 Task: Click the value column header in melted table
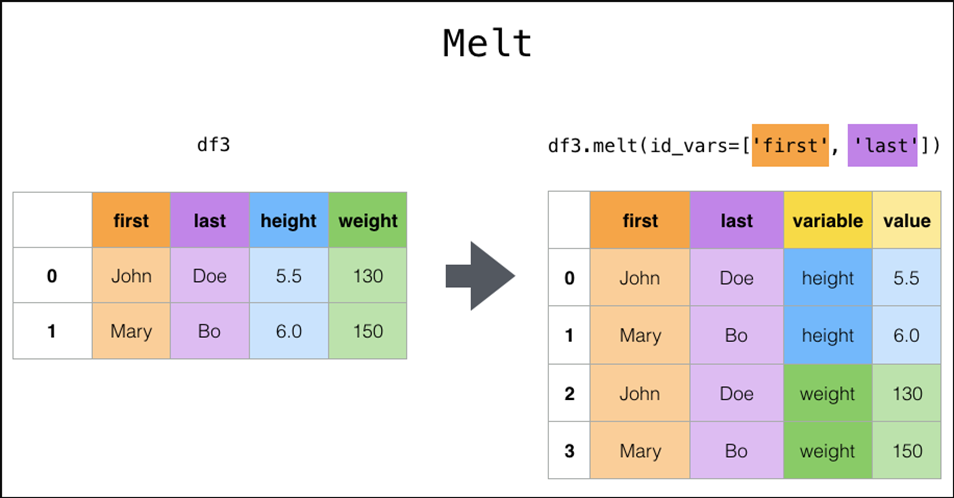[x=907, y=220]
